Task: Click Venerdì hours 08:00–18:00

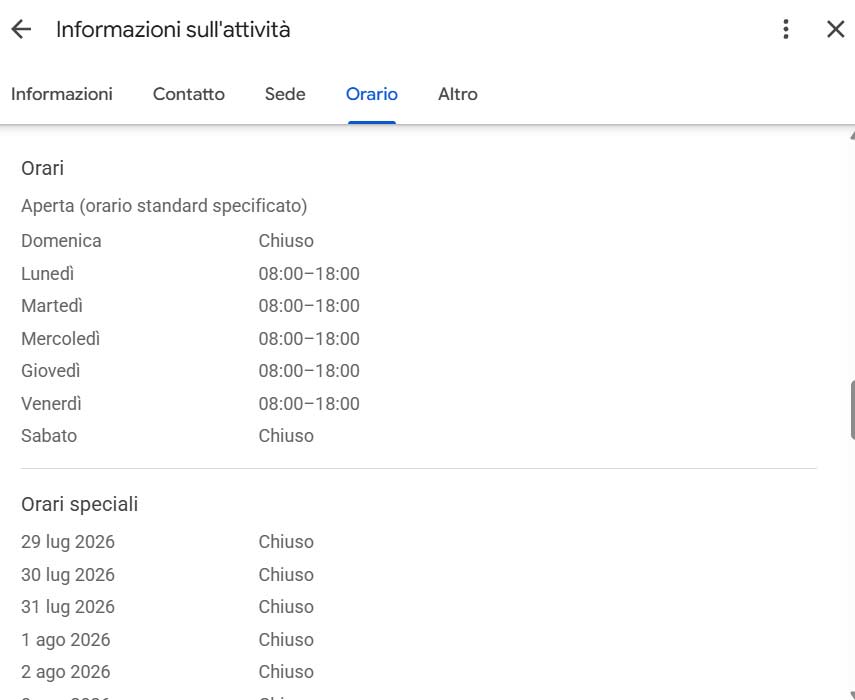Action: tap(309, 403)
